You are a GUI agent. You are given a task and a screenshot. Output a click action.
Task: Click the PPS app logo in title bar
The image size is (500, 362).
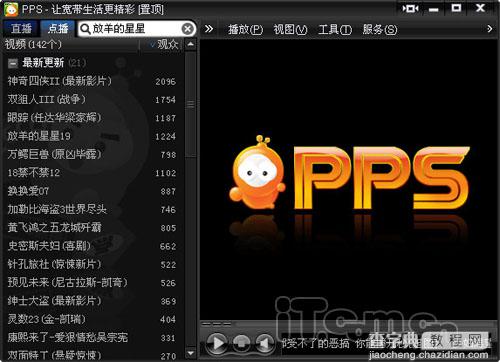[x=11, y=9]
